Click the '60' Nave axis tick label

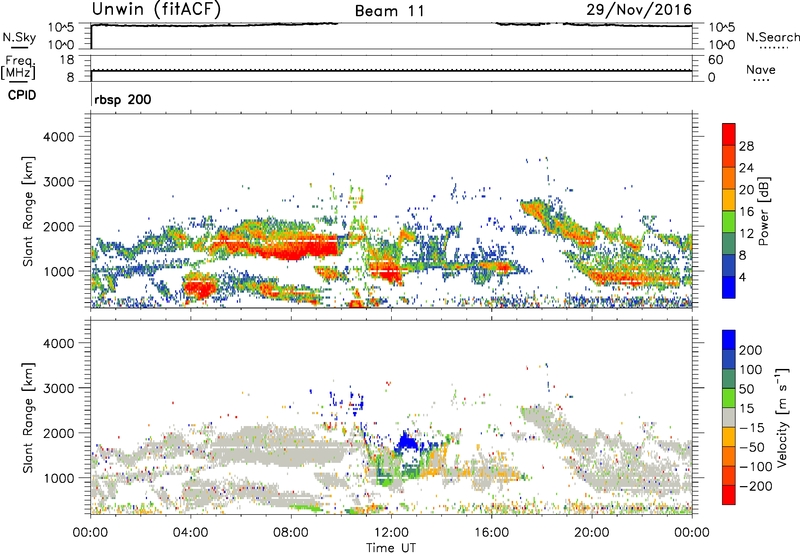pyautogui.click(x=715, y=60)
